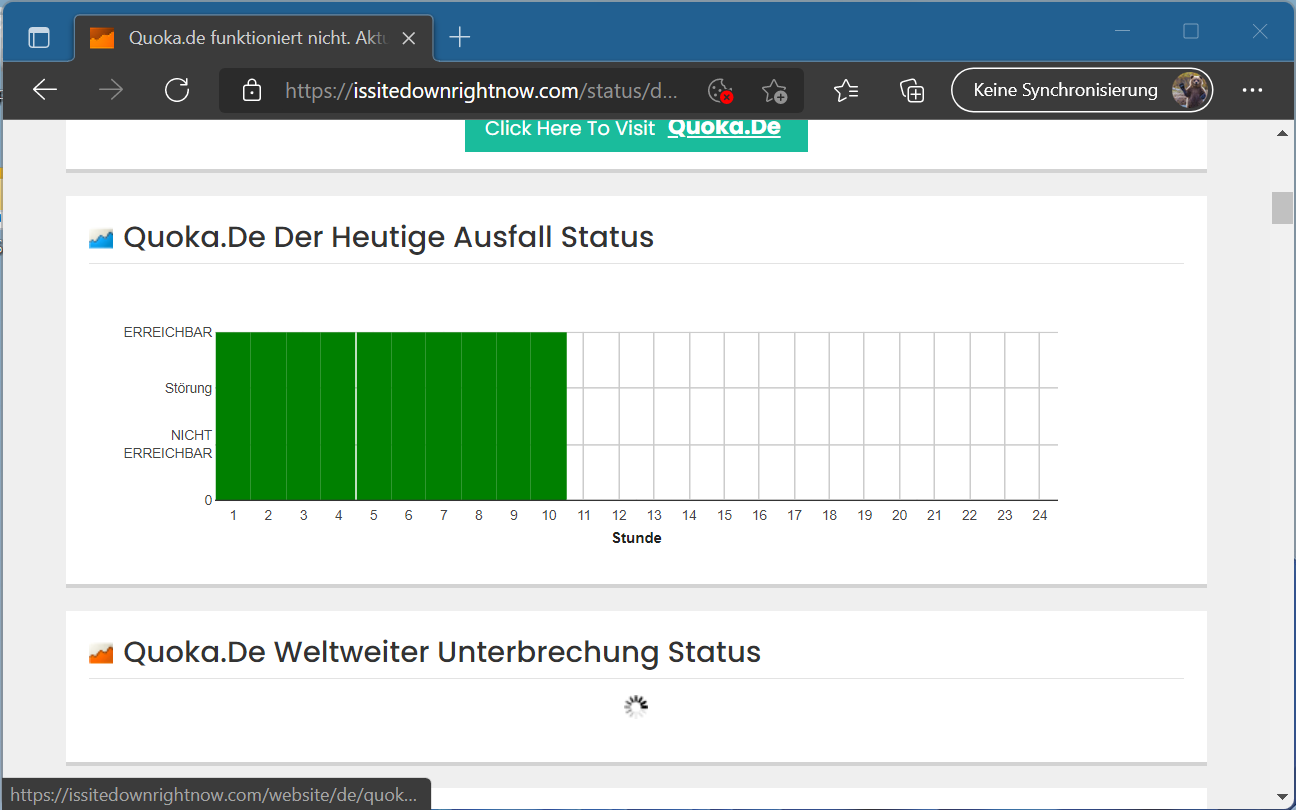Minimize the browser window
This screenshot has width=1296, height=810.
pyautogui.click(x=1124, y=32)
